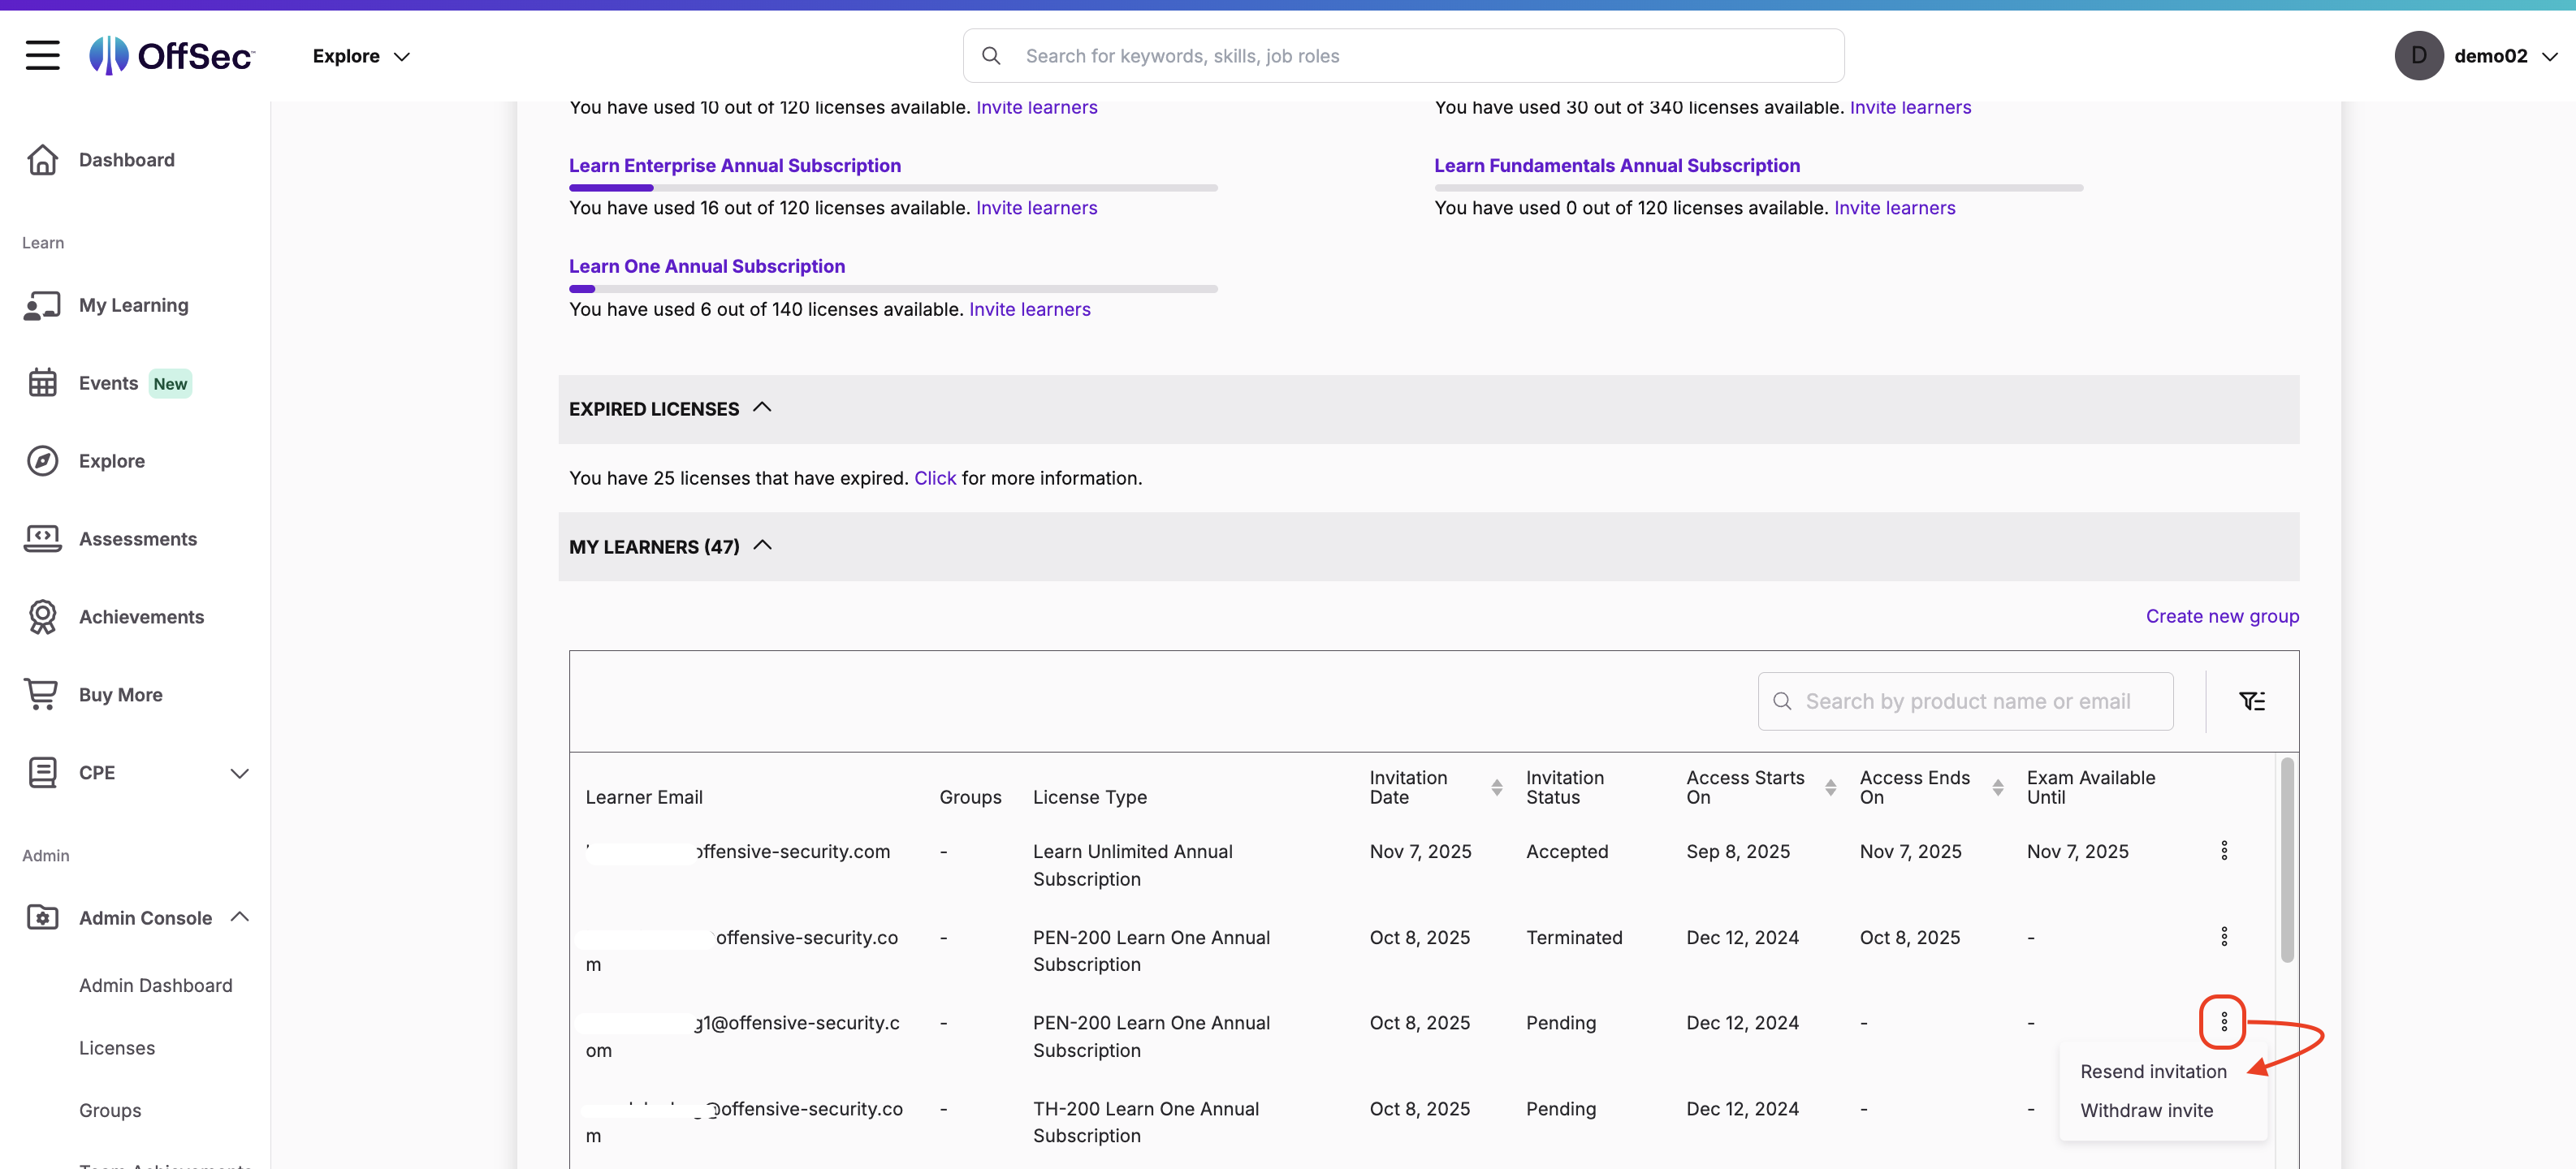Open the Buy More cart icon
Viewport: 2576px width, 1169px height.
coord(42,694)
